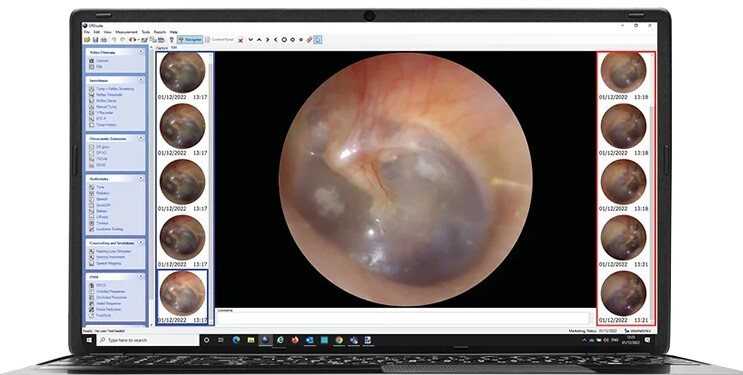Click the red pencil toolbar icon
The image size is (743, 375).
(x=309, y=40)
